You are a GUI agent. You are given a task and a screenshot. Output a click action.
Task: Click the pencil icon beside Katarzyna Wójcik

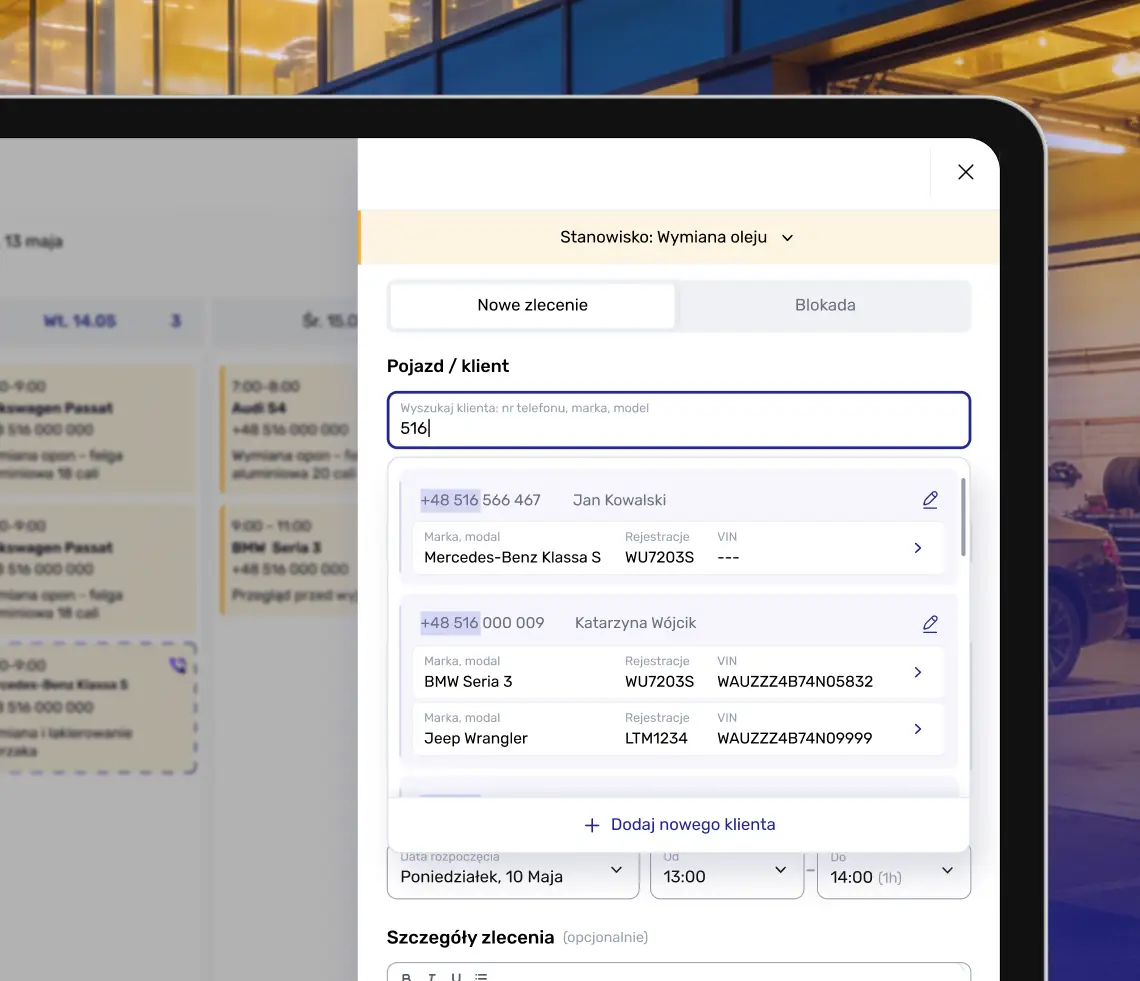(930, 623)
